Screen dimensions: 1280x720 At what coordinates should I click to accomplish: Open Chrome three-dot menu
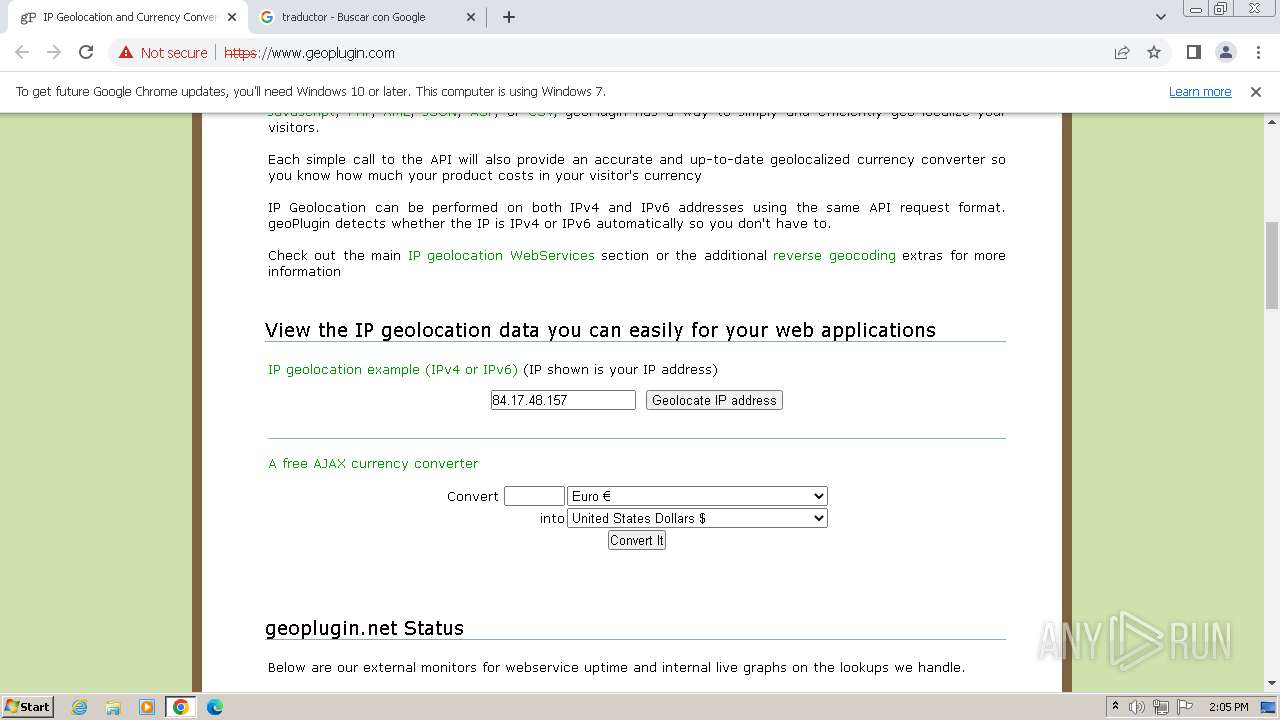(x=1258, y=53)
